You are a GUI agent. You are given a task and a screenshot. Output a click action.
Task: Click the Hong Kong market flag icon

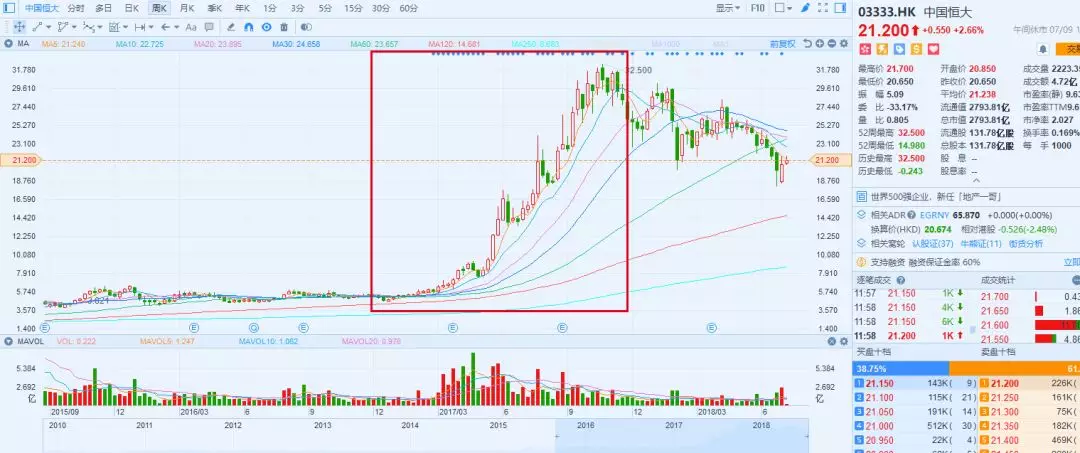pos(864,49)
